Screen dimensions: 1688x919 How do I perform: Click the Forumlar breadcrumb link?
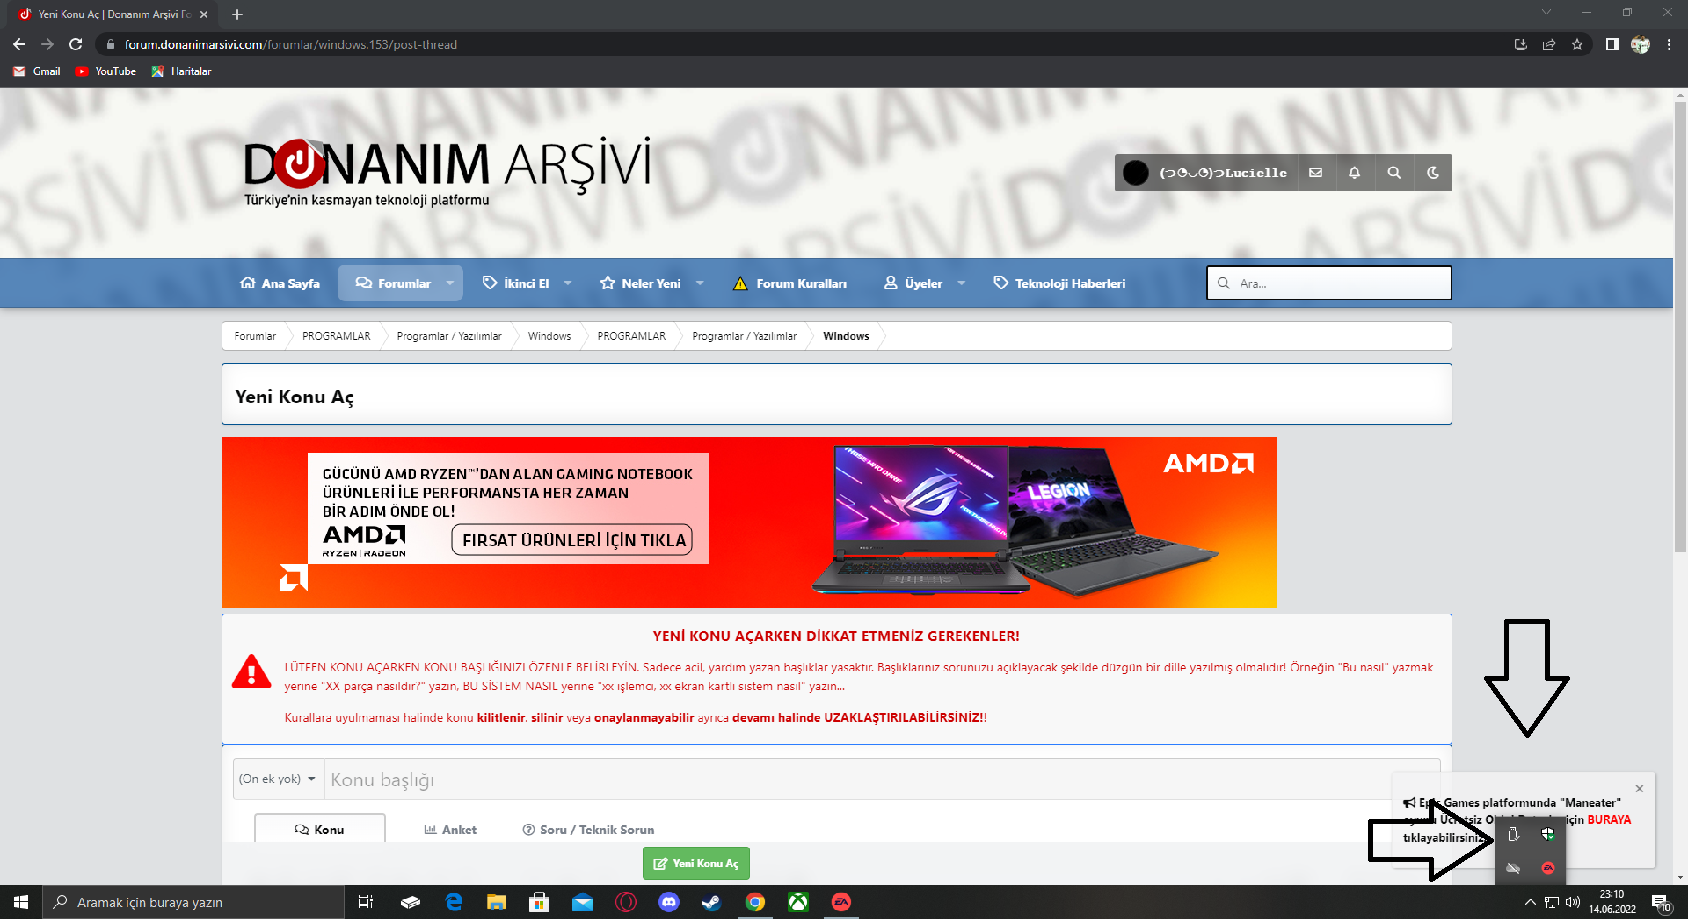coord(255,336)
